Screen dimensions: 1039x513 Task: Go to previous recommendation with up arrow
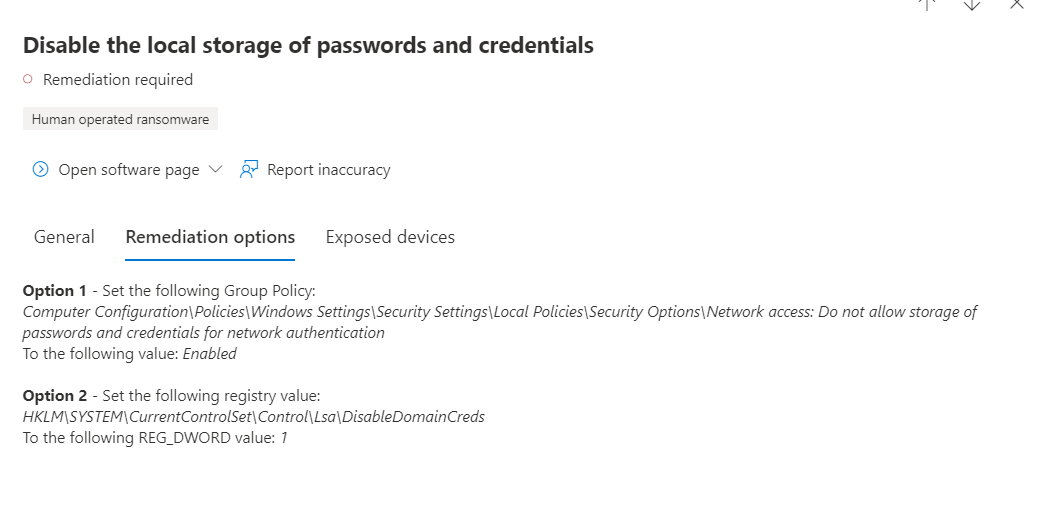(x=927, y=4)
